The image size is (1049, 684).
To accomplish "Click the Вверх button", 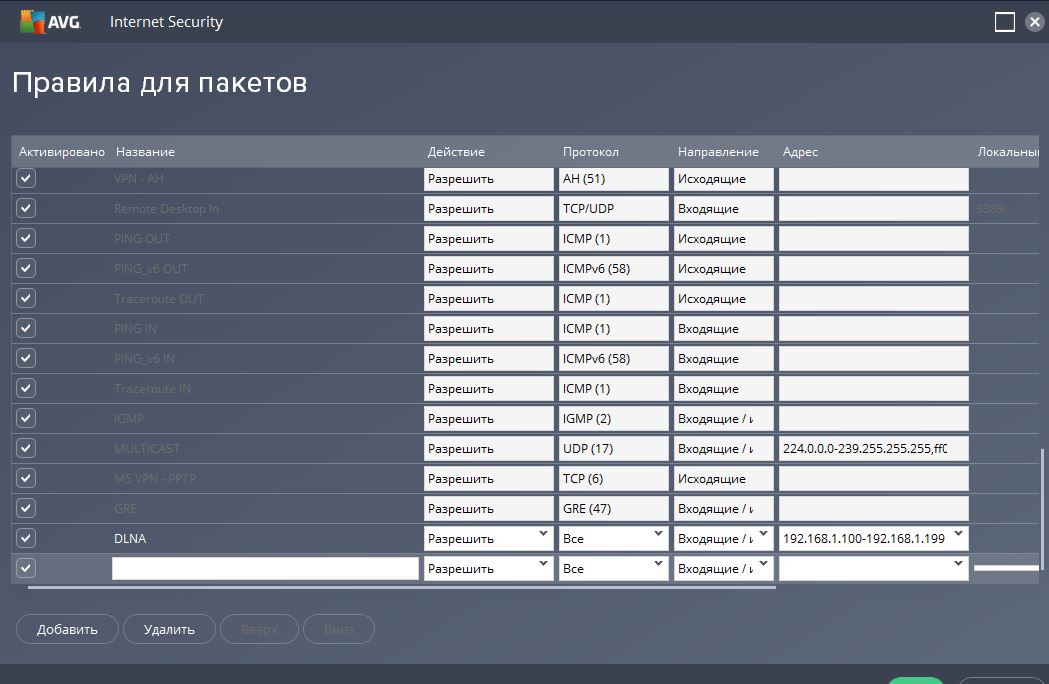I will pos(259,629).
